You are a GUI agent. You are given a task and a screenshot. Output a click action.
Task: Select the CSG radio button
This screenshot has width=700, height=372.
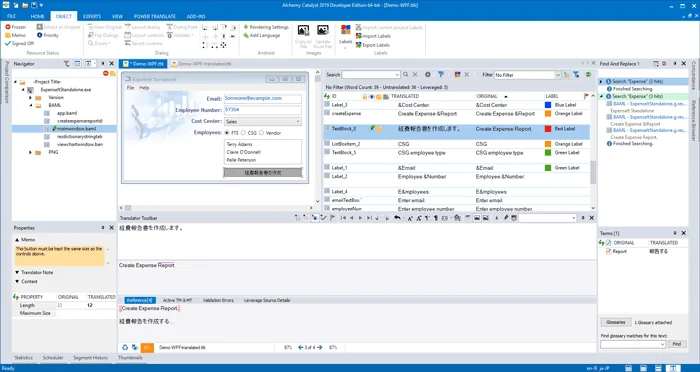[243, 133]
